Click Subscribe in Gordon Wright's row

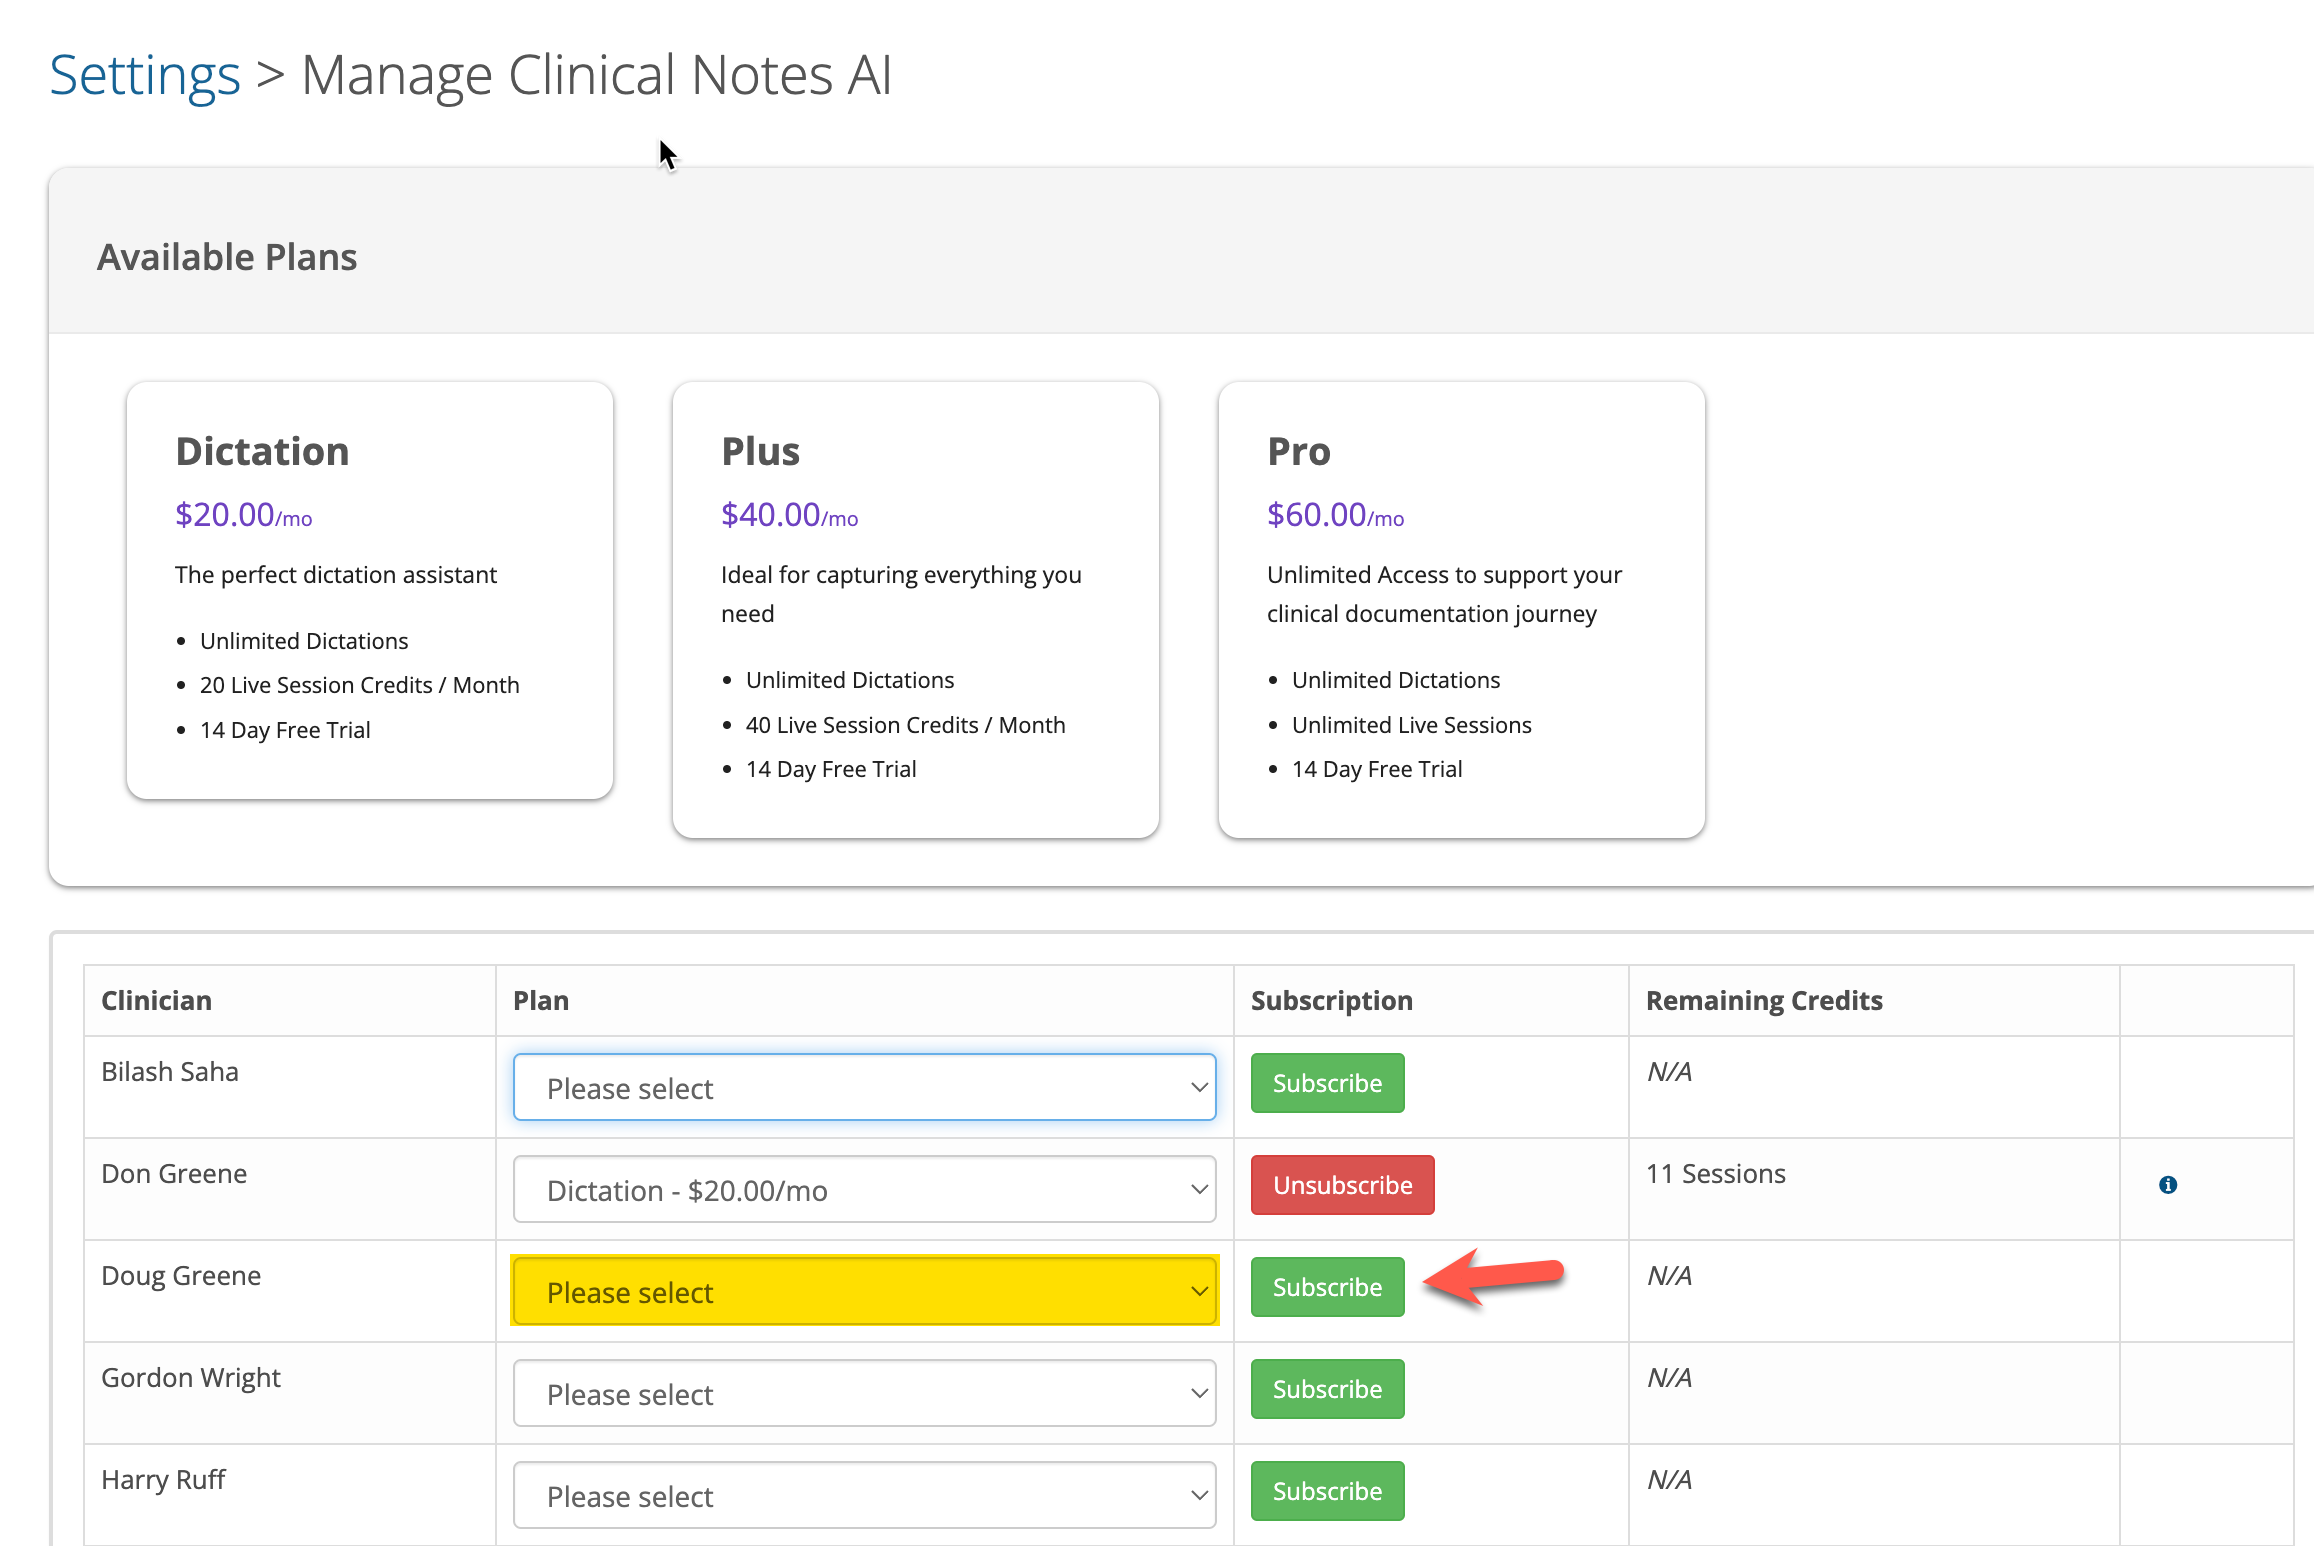coord(1328,1389)
